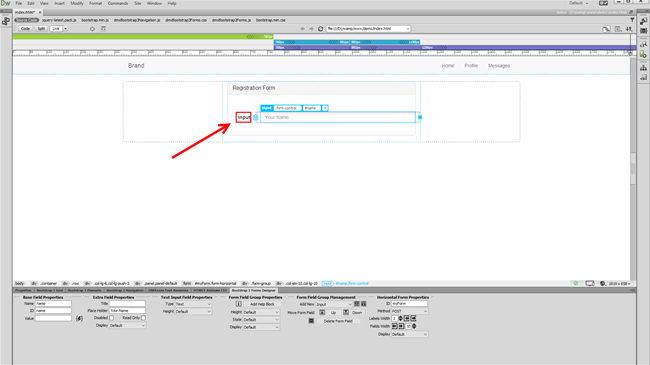Switch to Split view
This screenshot has height=365, width=650.
[x=41, y=29]
